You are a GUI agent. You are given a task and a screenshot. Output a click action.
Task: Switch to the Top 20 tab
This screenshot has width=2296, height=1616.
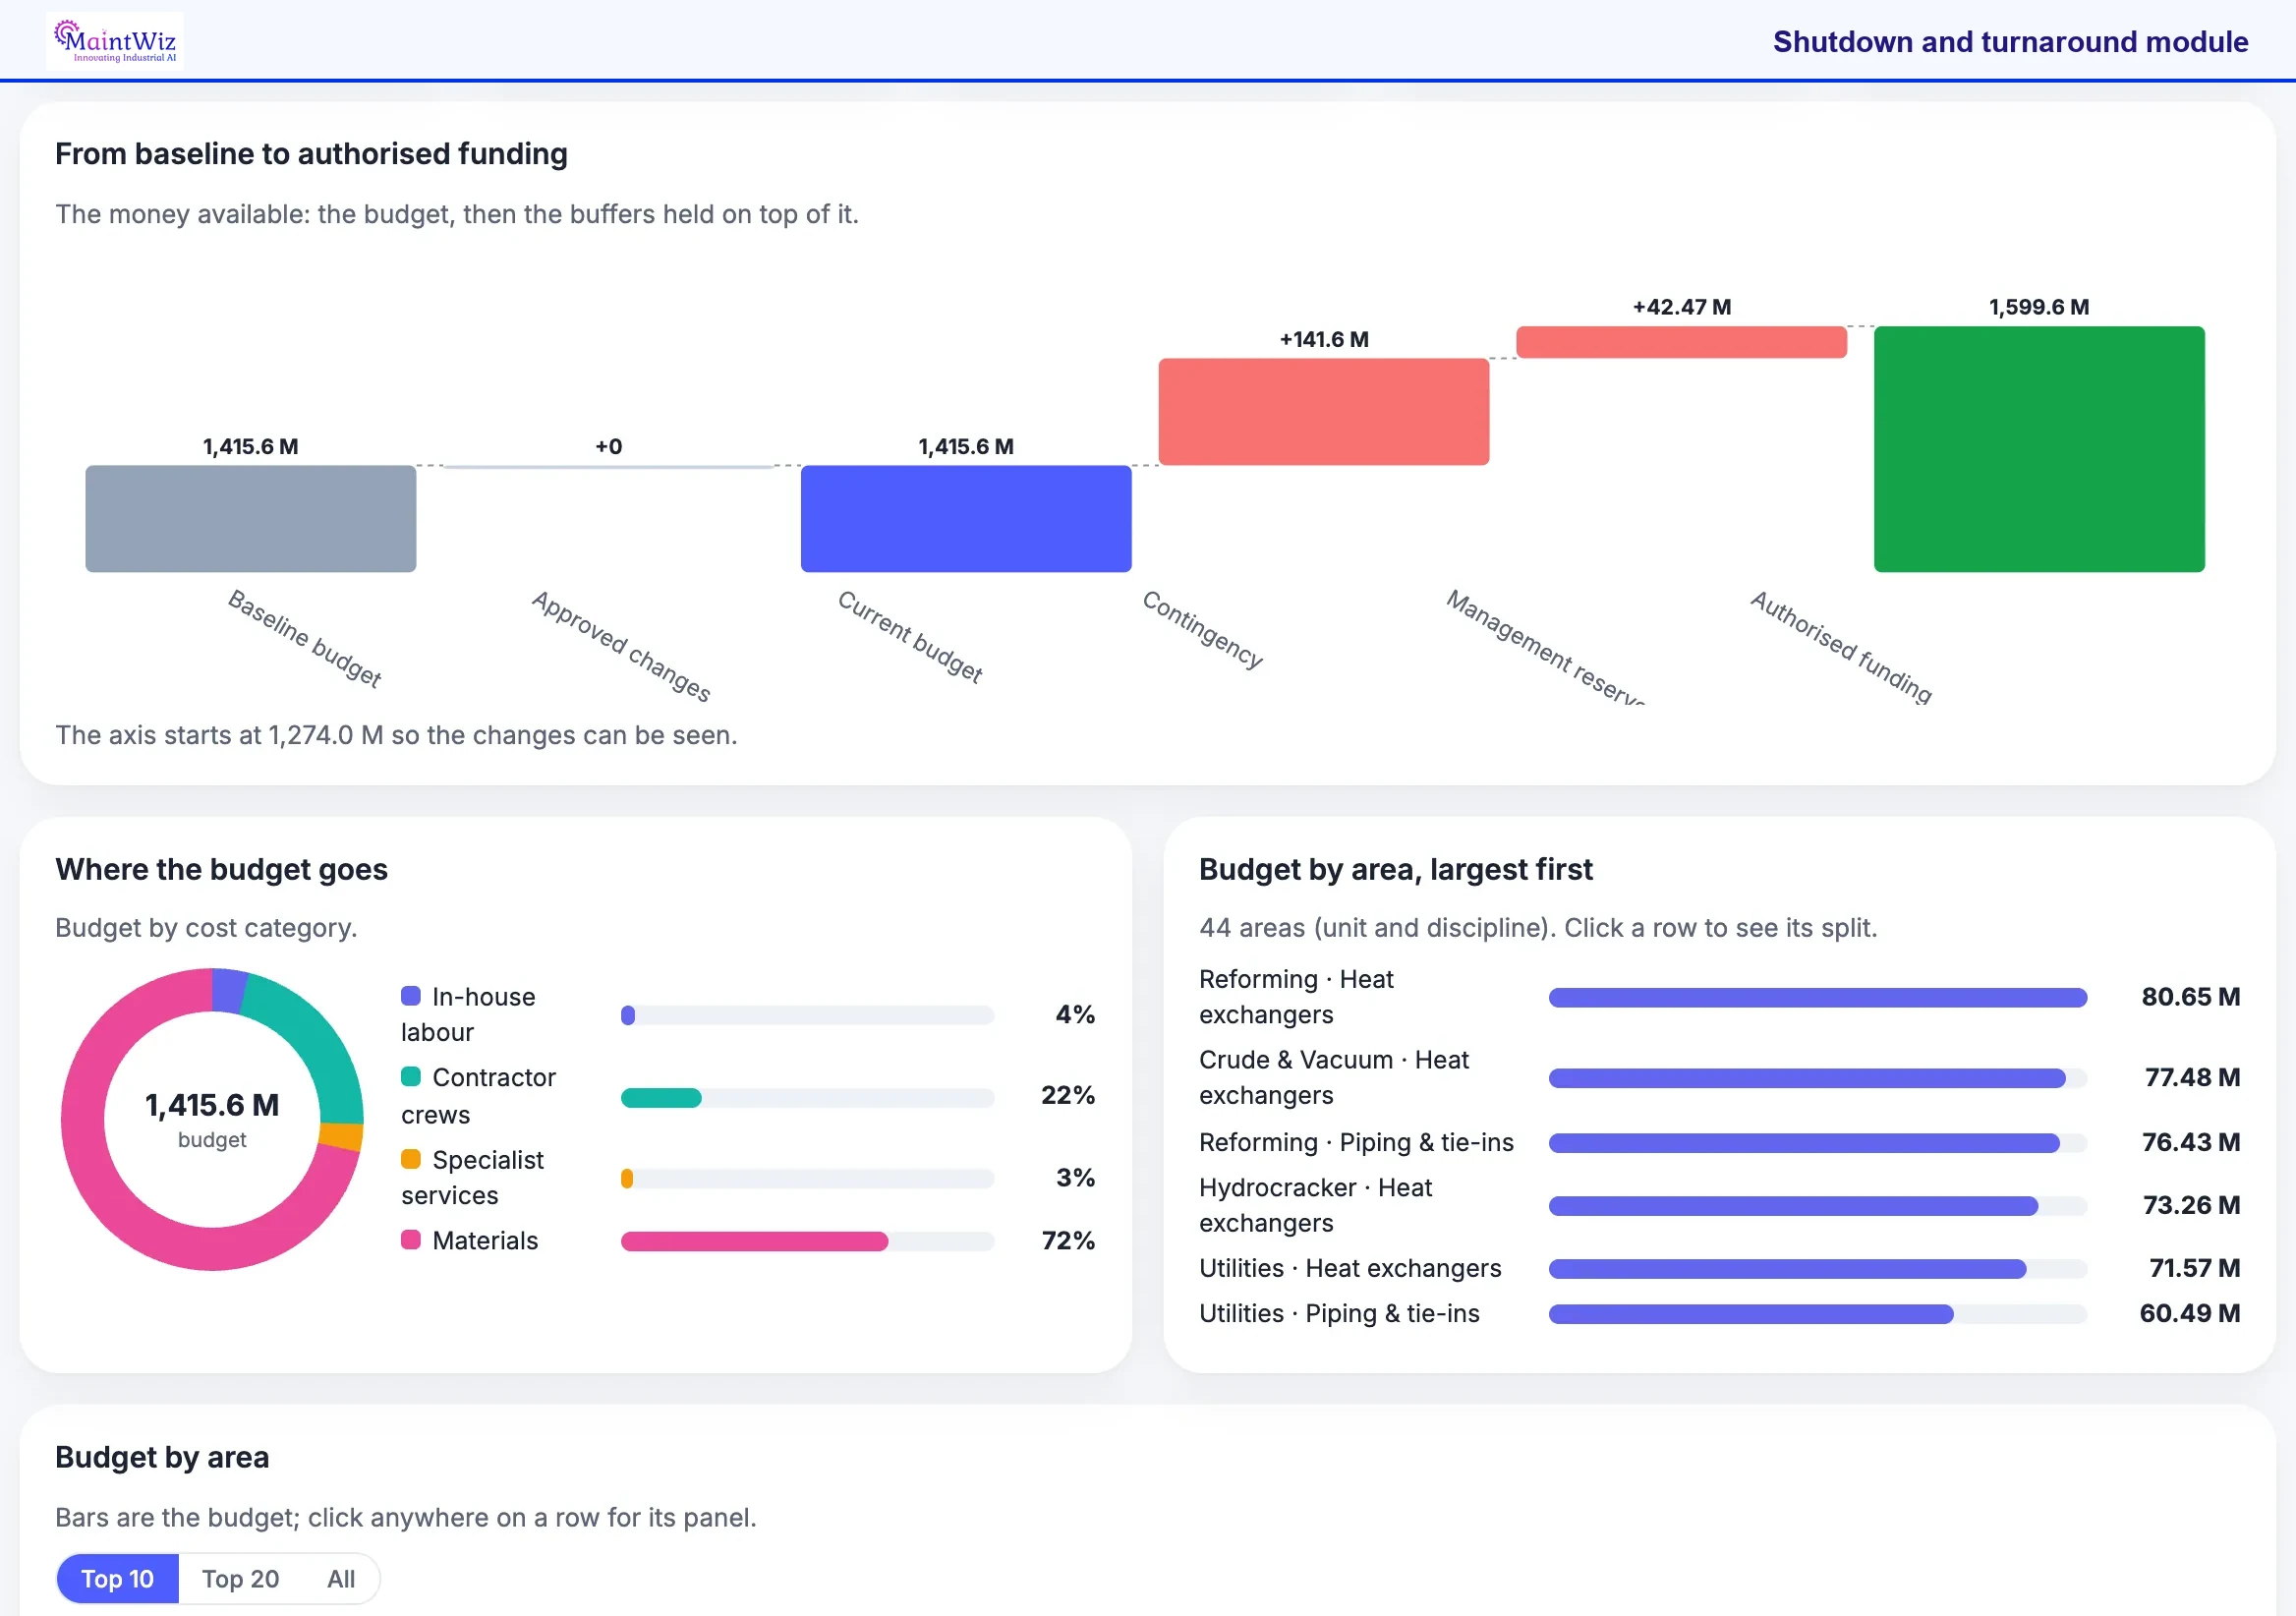pyautogui.click(x=240, y=1579)
